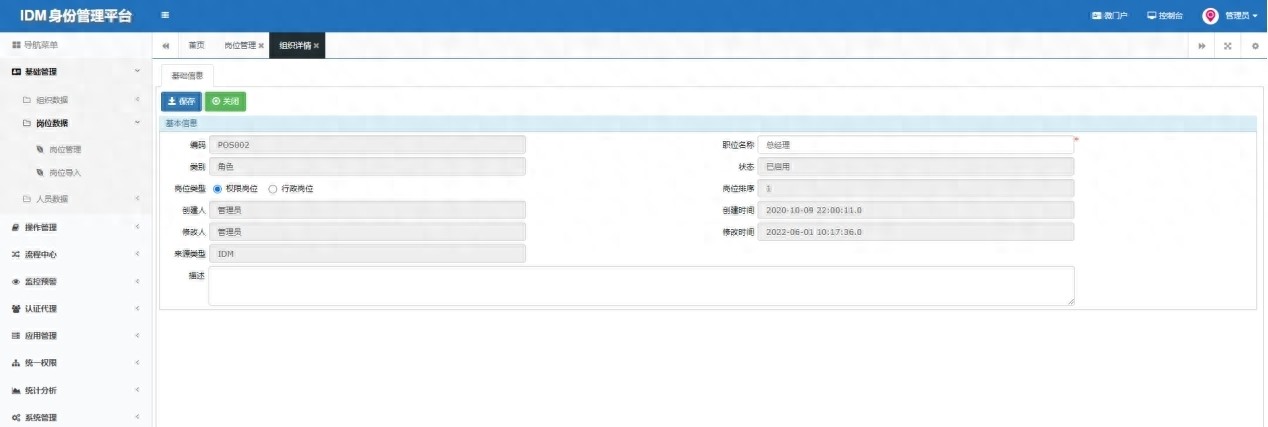Open the 管理员 user dropdown

(x=1241, y=16)
